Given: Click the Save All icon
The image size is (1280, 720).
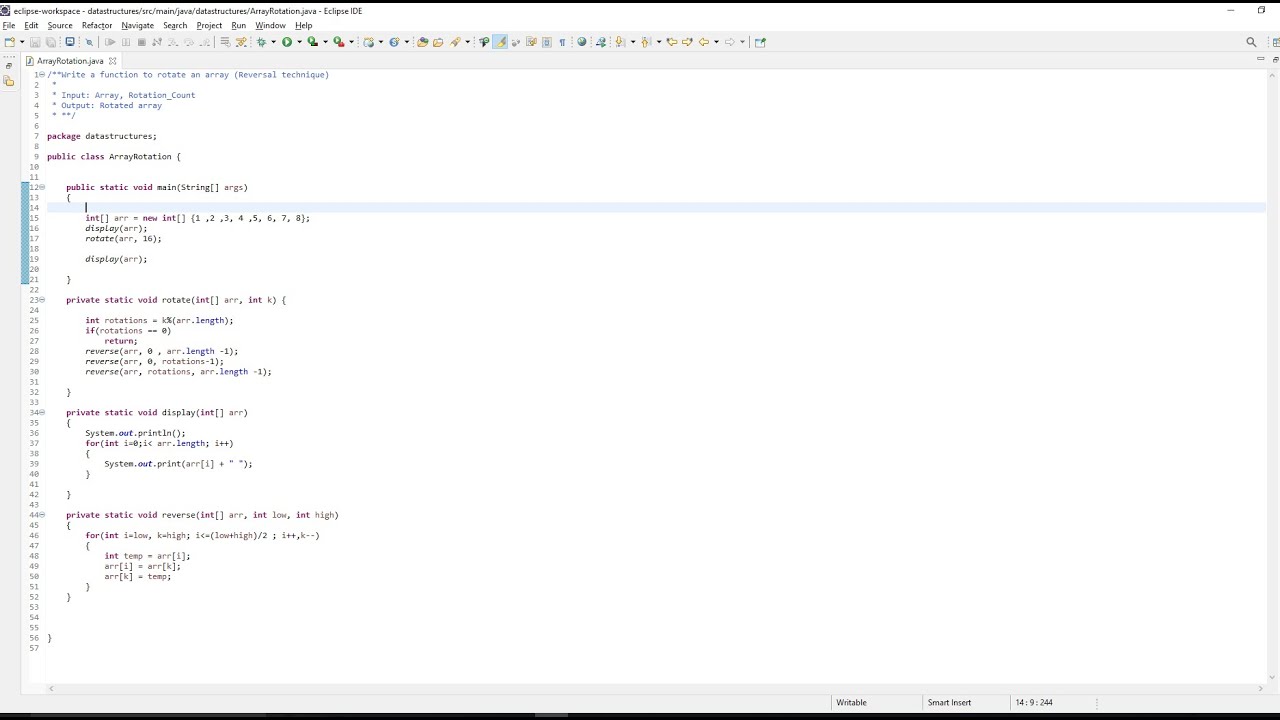Looking at the screenshot, I should tap(50, 42).
